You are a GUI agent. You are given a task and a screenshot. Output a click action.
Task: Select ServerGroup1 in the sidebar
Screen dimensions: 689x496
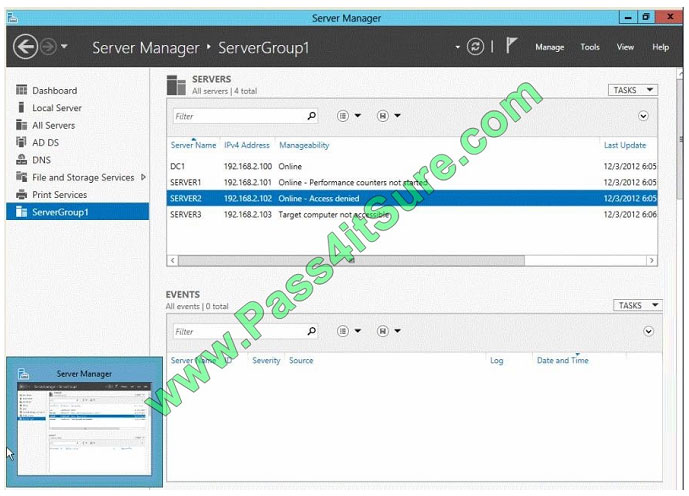click(77, 212)
